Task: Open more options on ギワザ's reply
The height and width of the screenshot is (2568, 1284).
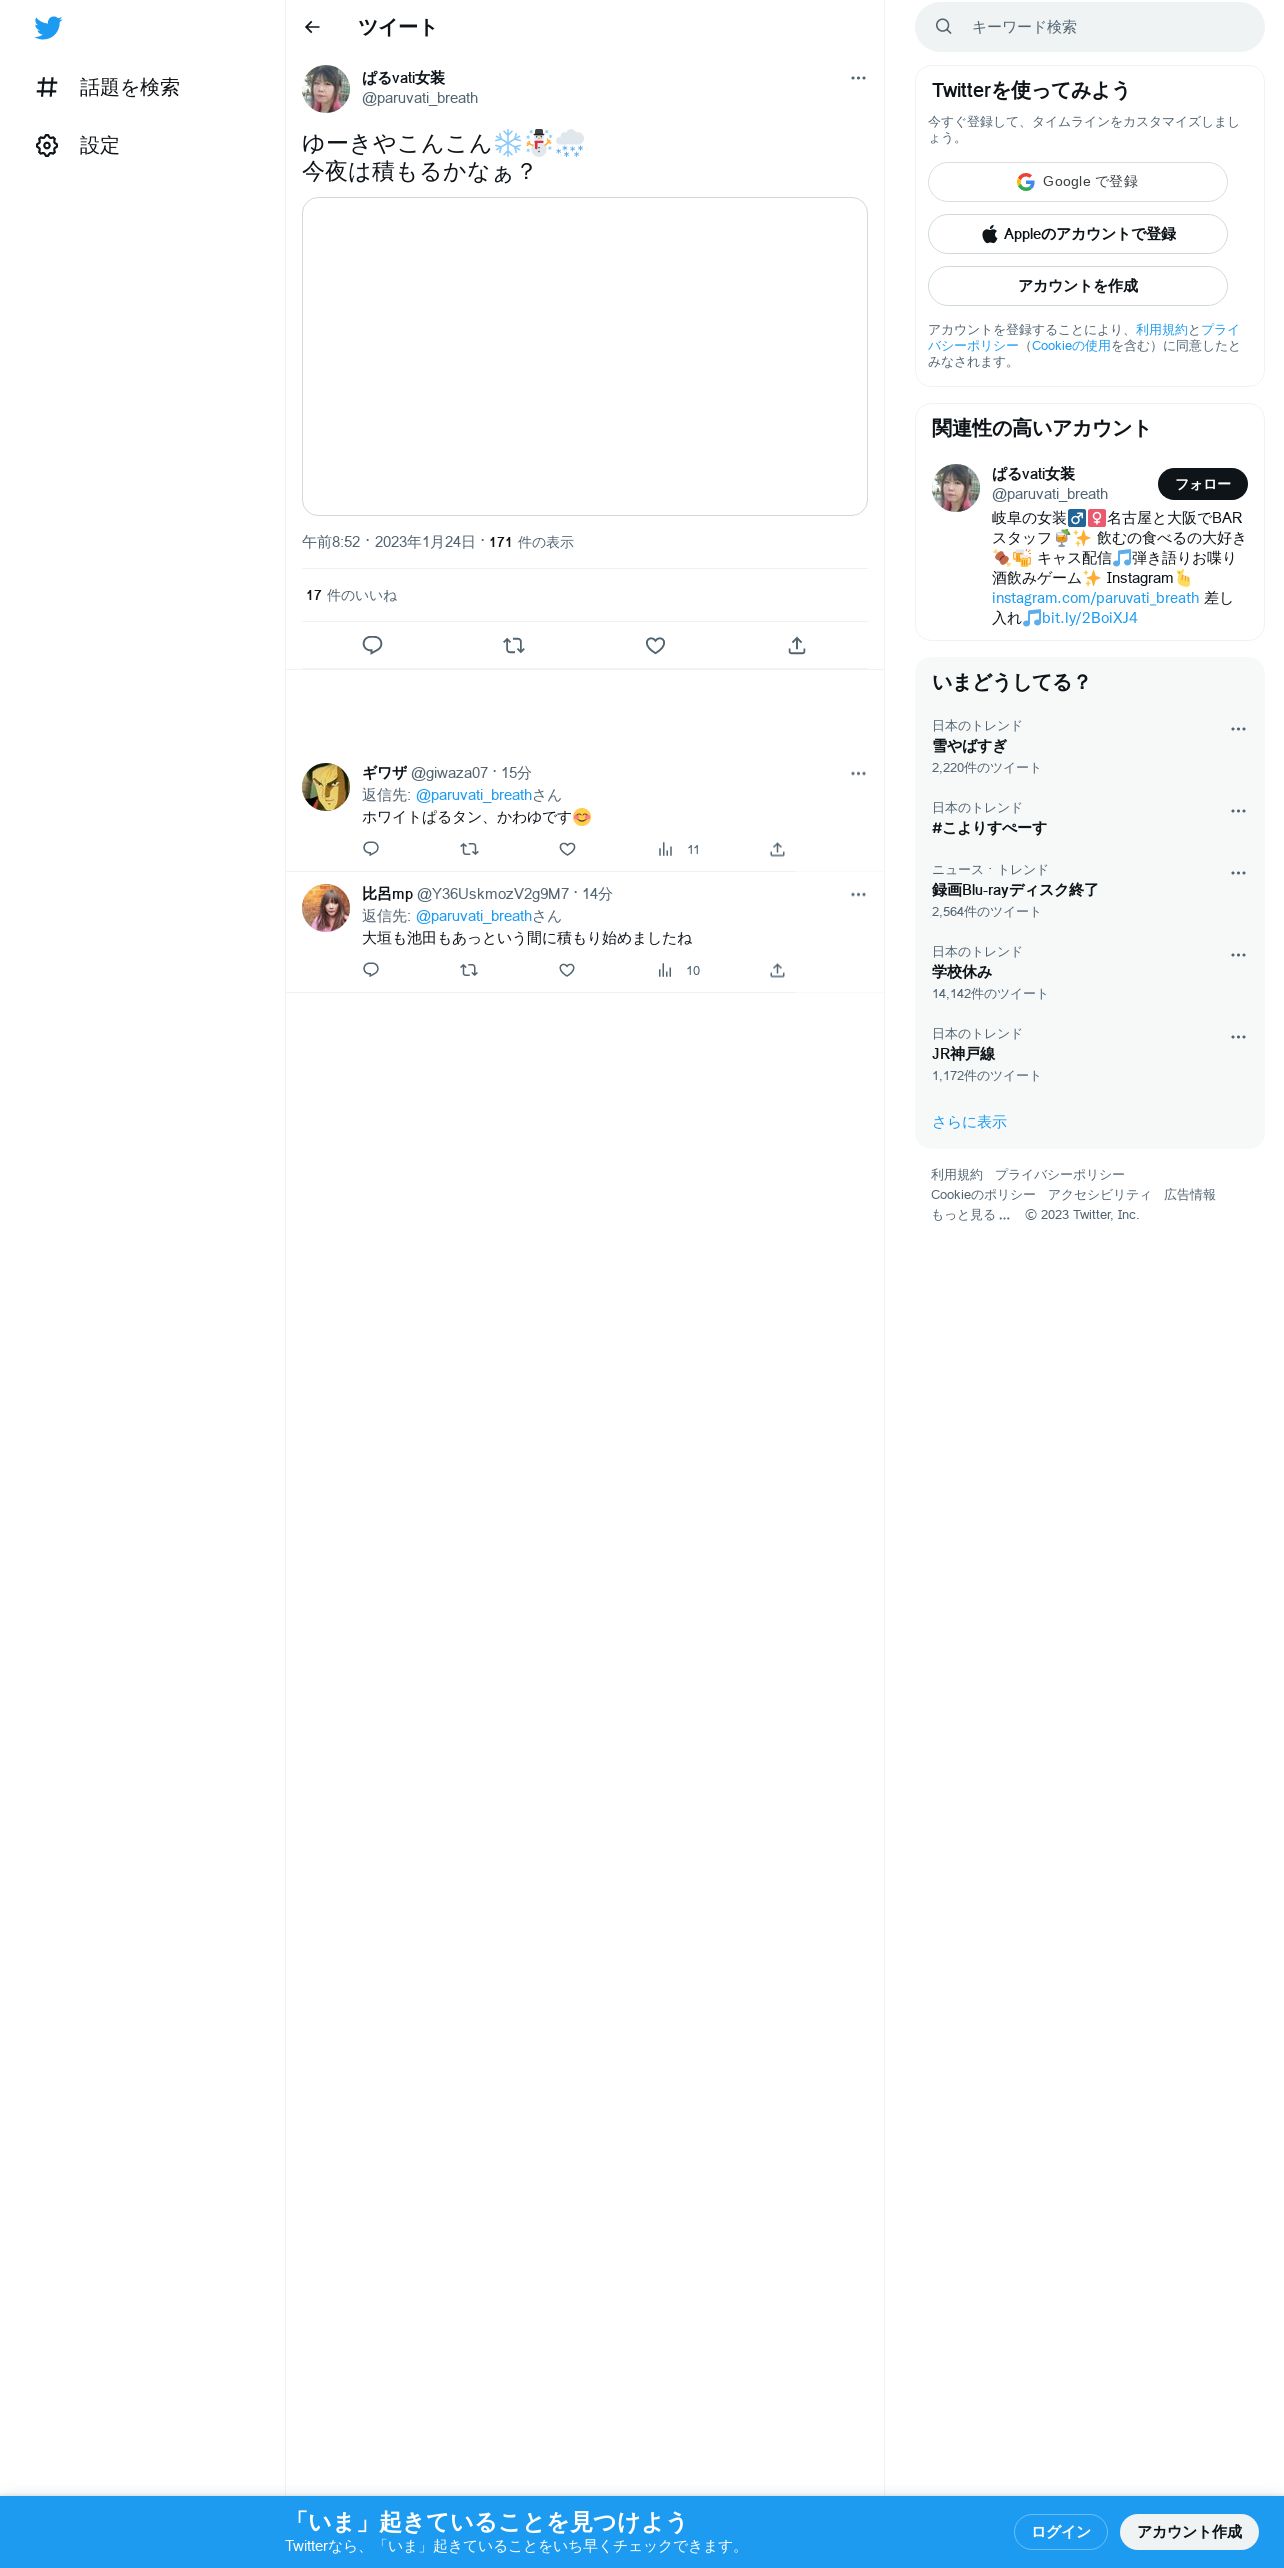Action: pyautogui.click(x=858, y=773)
